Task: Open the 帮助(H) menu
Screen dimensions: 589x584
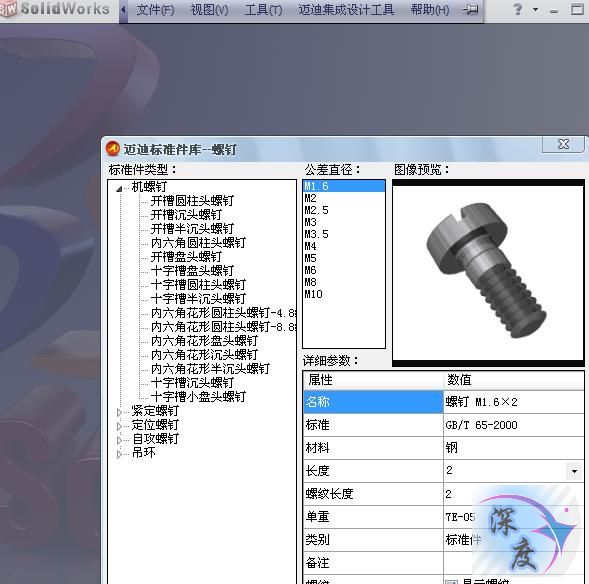Action: pos(430,9)
